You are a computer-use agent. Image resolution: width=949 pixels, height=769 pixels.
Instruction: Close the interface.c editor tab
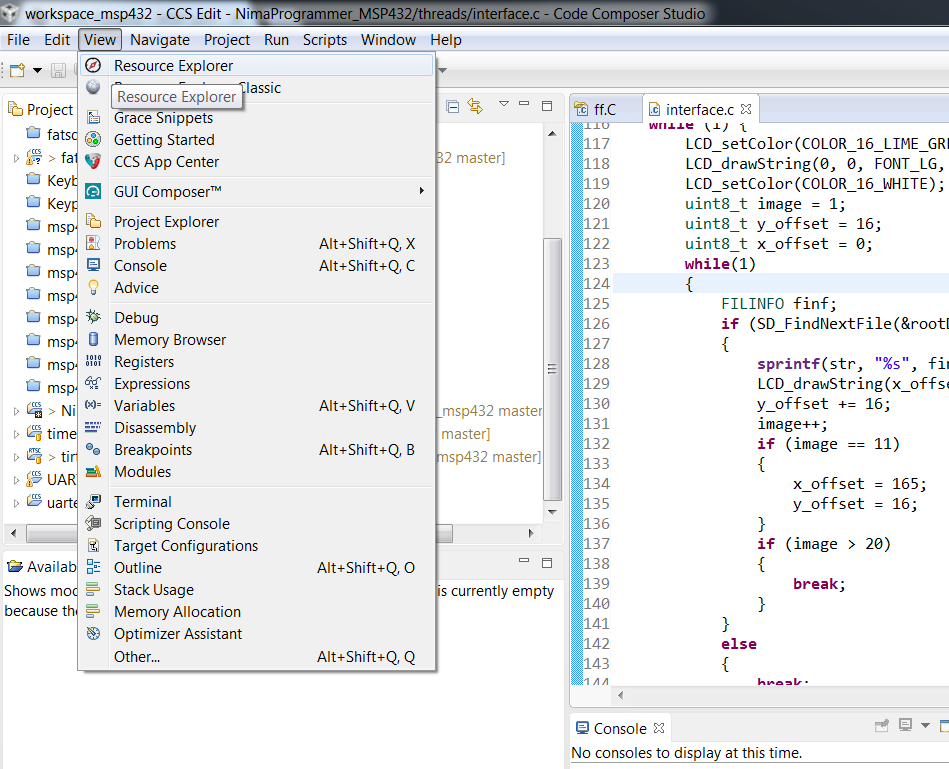click(x=746, y=109)
